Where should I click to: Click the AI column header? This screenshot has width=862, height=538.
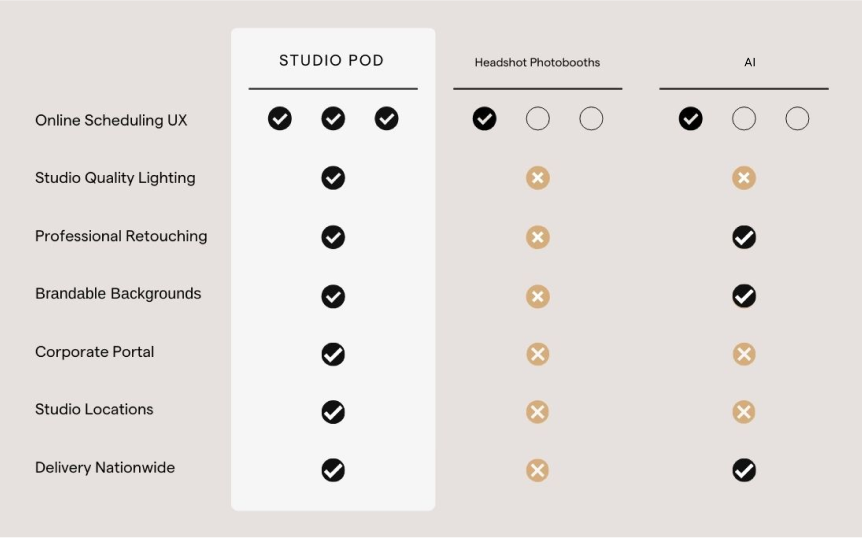tap(749, 62)
